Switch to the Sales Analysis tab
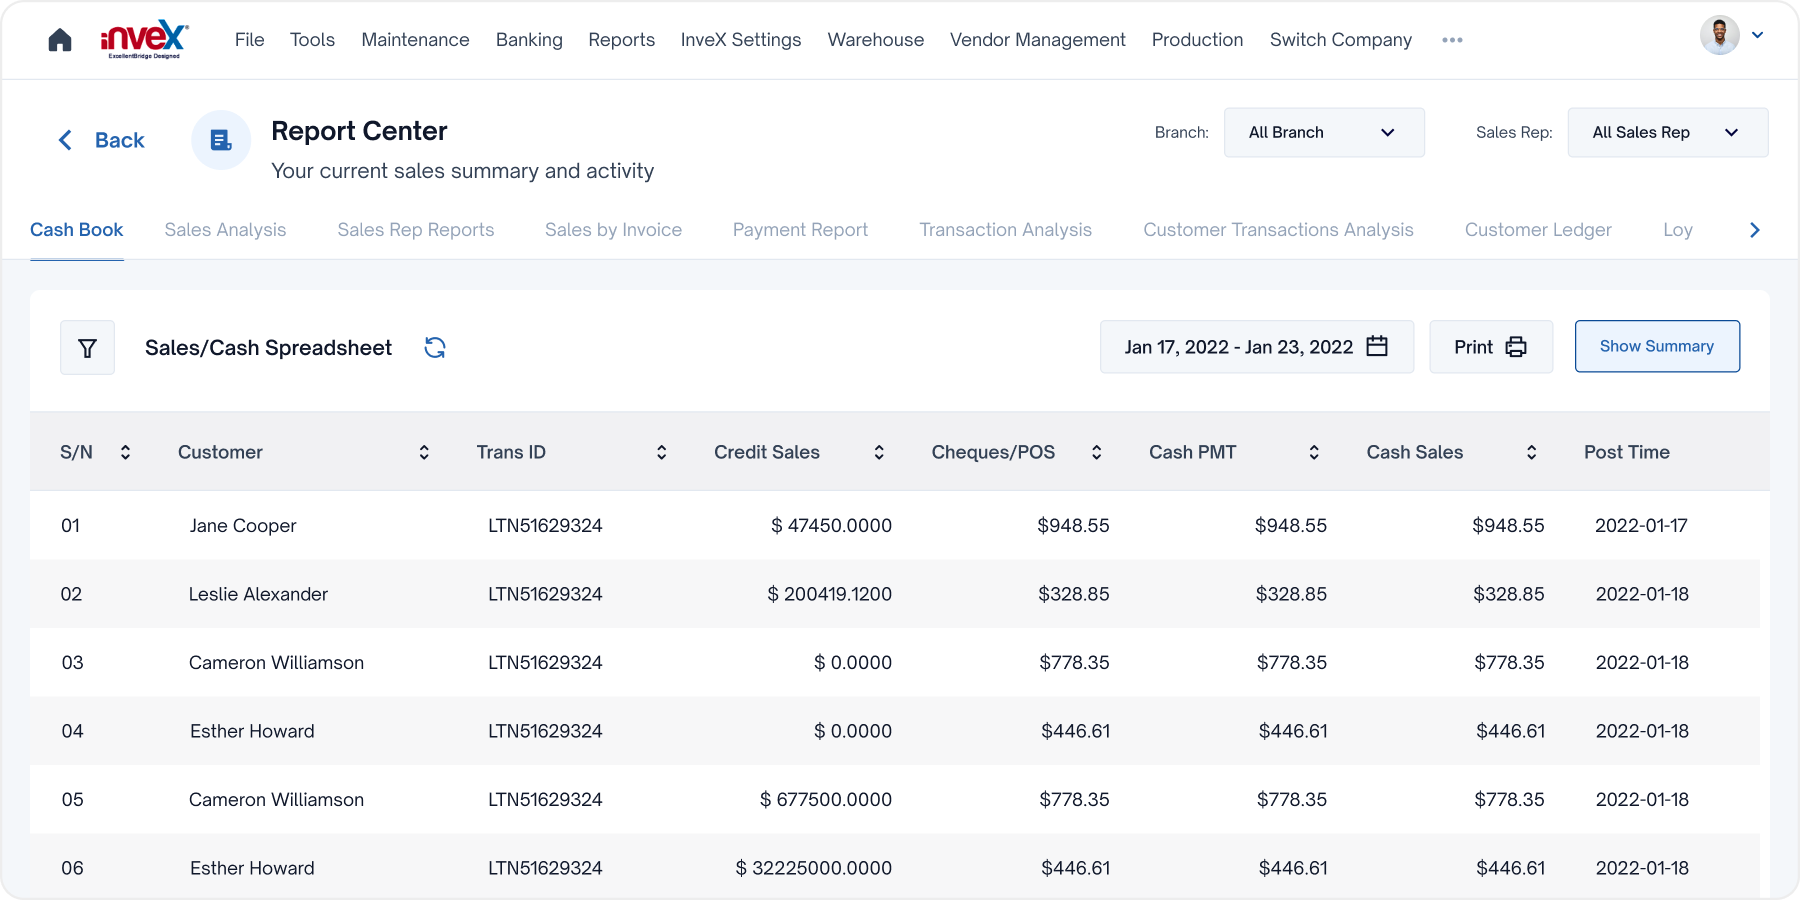This screenshot has height=900, width=1800. pyautogui.click(x=225, y=230)
